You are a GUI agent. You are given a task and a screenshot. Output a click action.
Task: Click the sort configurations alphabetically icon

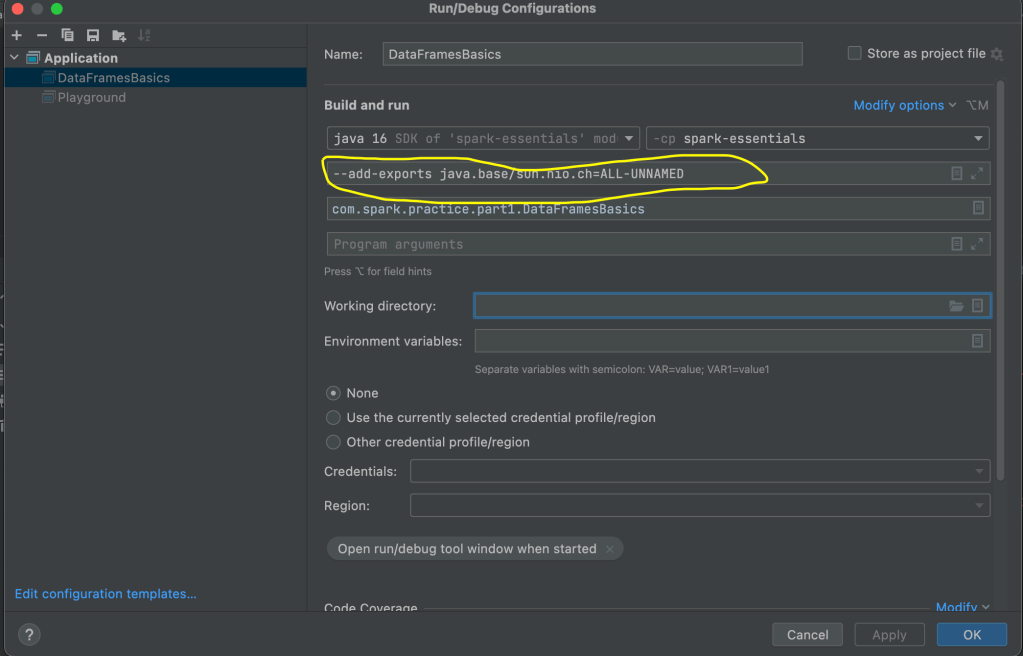coord(144,35)
